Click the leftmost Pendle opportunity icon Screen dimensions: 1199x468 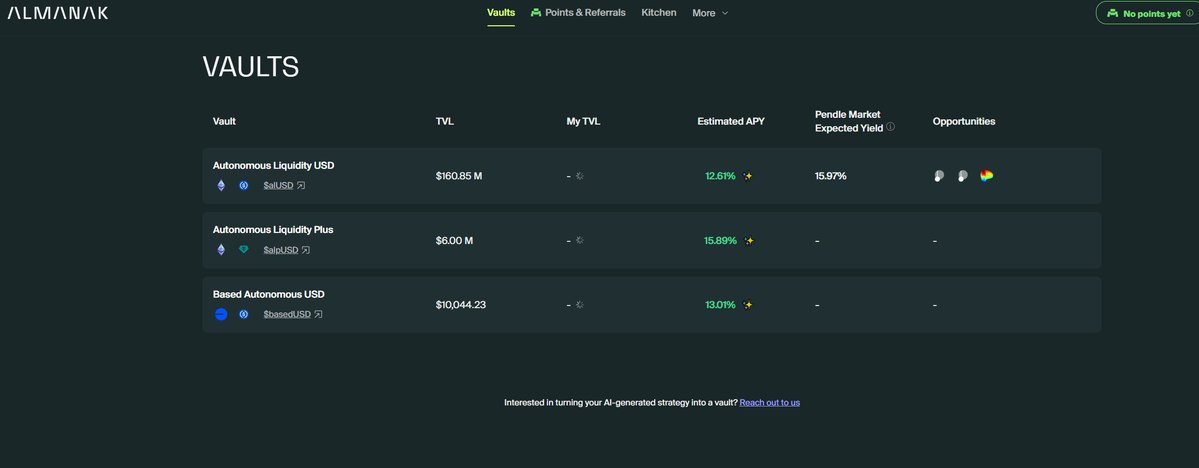(938, 176)
